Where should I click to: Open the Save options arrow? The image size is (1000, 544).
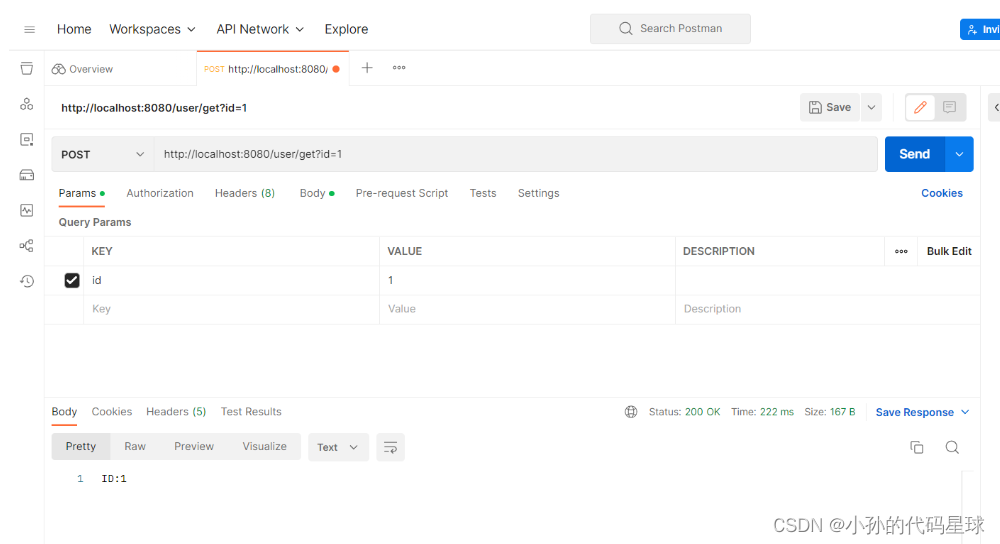[871, 107]
